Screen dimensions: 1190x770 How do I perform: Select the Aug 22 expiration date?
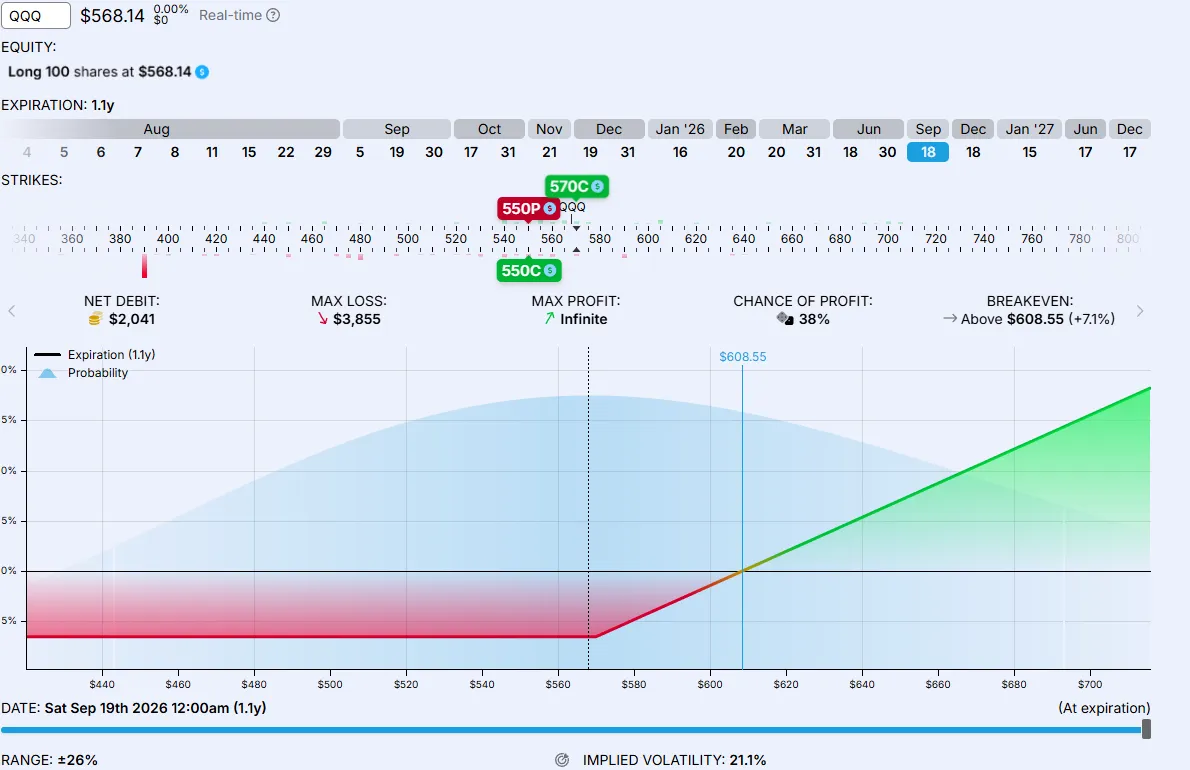(x=285, y=152)
